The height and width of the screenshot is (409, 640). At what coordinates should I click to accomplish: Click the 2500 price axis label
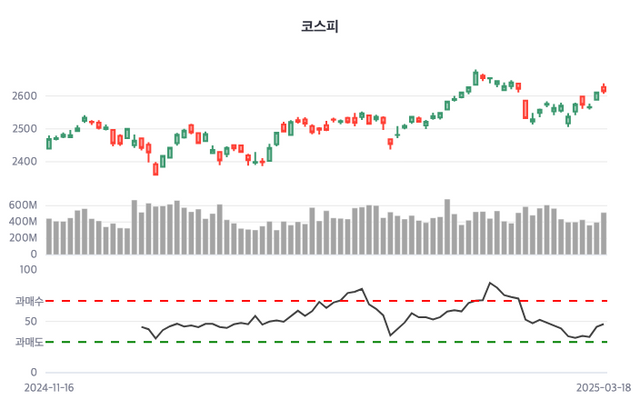coord(24,129)
